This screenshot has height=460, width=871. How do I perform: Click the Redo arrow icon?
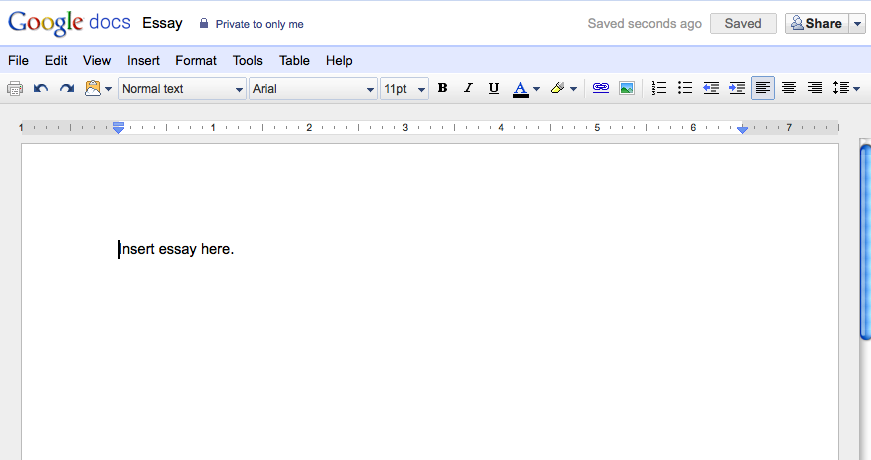(67, 89)
